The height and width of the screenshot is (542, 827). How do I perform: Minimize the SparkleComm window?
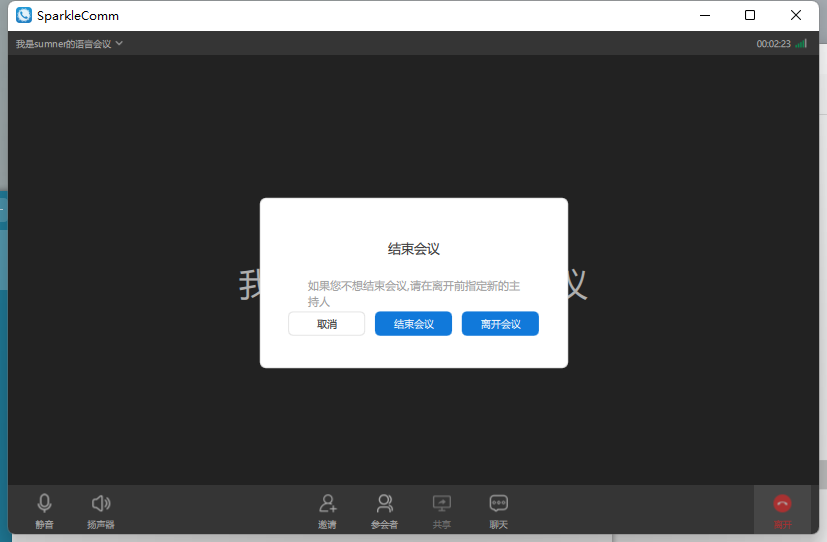point(705,15)
